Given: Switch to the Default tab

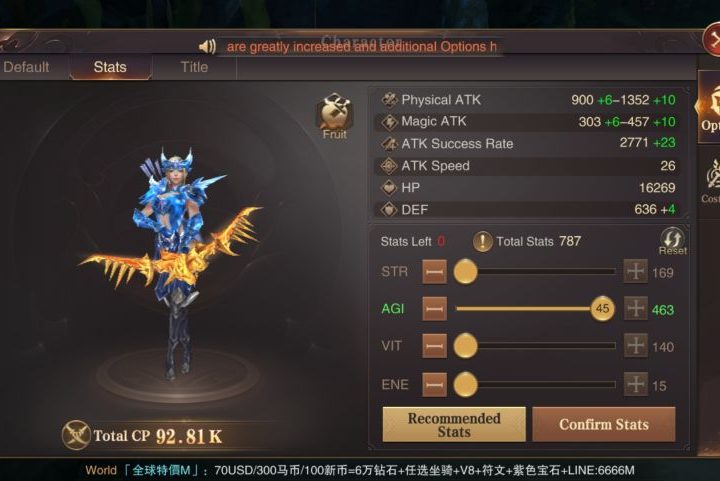Looking at the screenshot, I should pyautogui.click(x=26, y=67).
